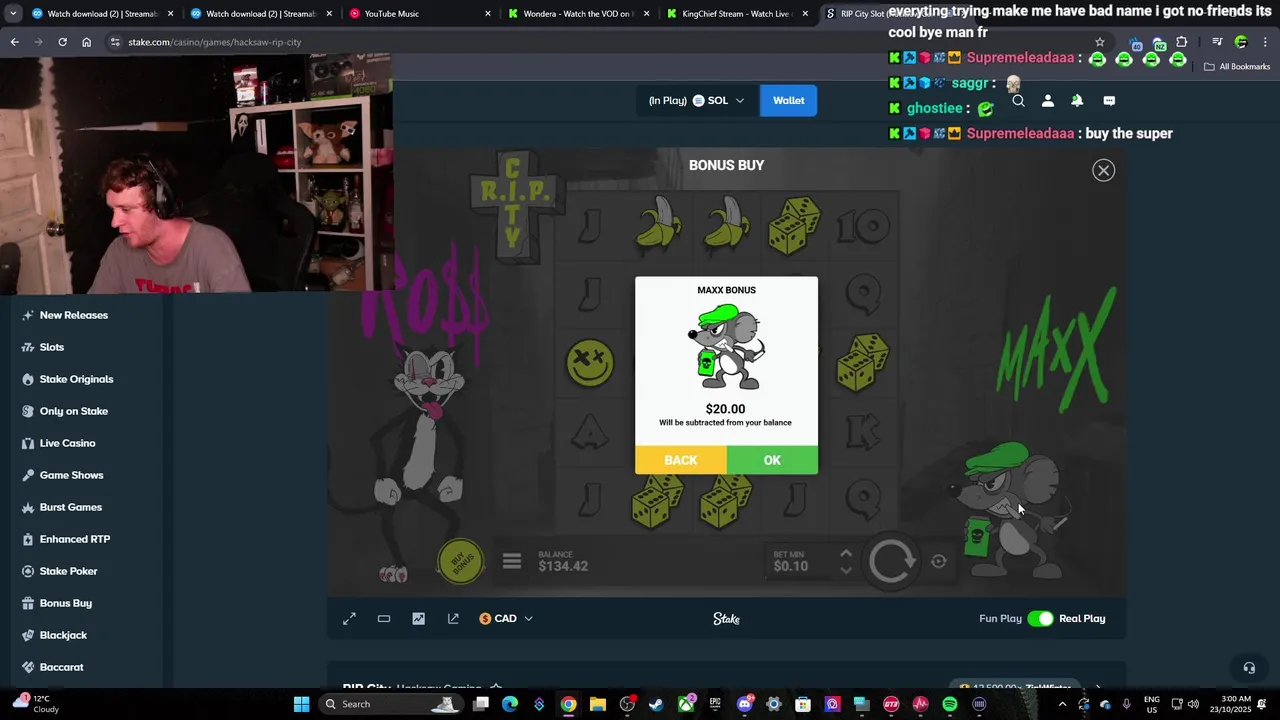
Task: Open Only on Stake
Action: (x=74, y=411)
